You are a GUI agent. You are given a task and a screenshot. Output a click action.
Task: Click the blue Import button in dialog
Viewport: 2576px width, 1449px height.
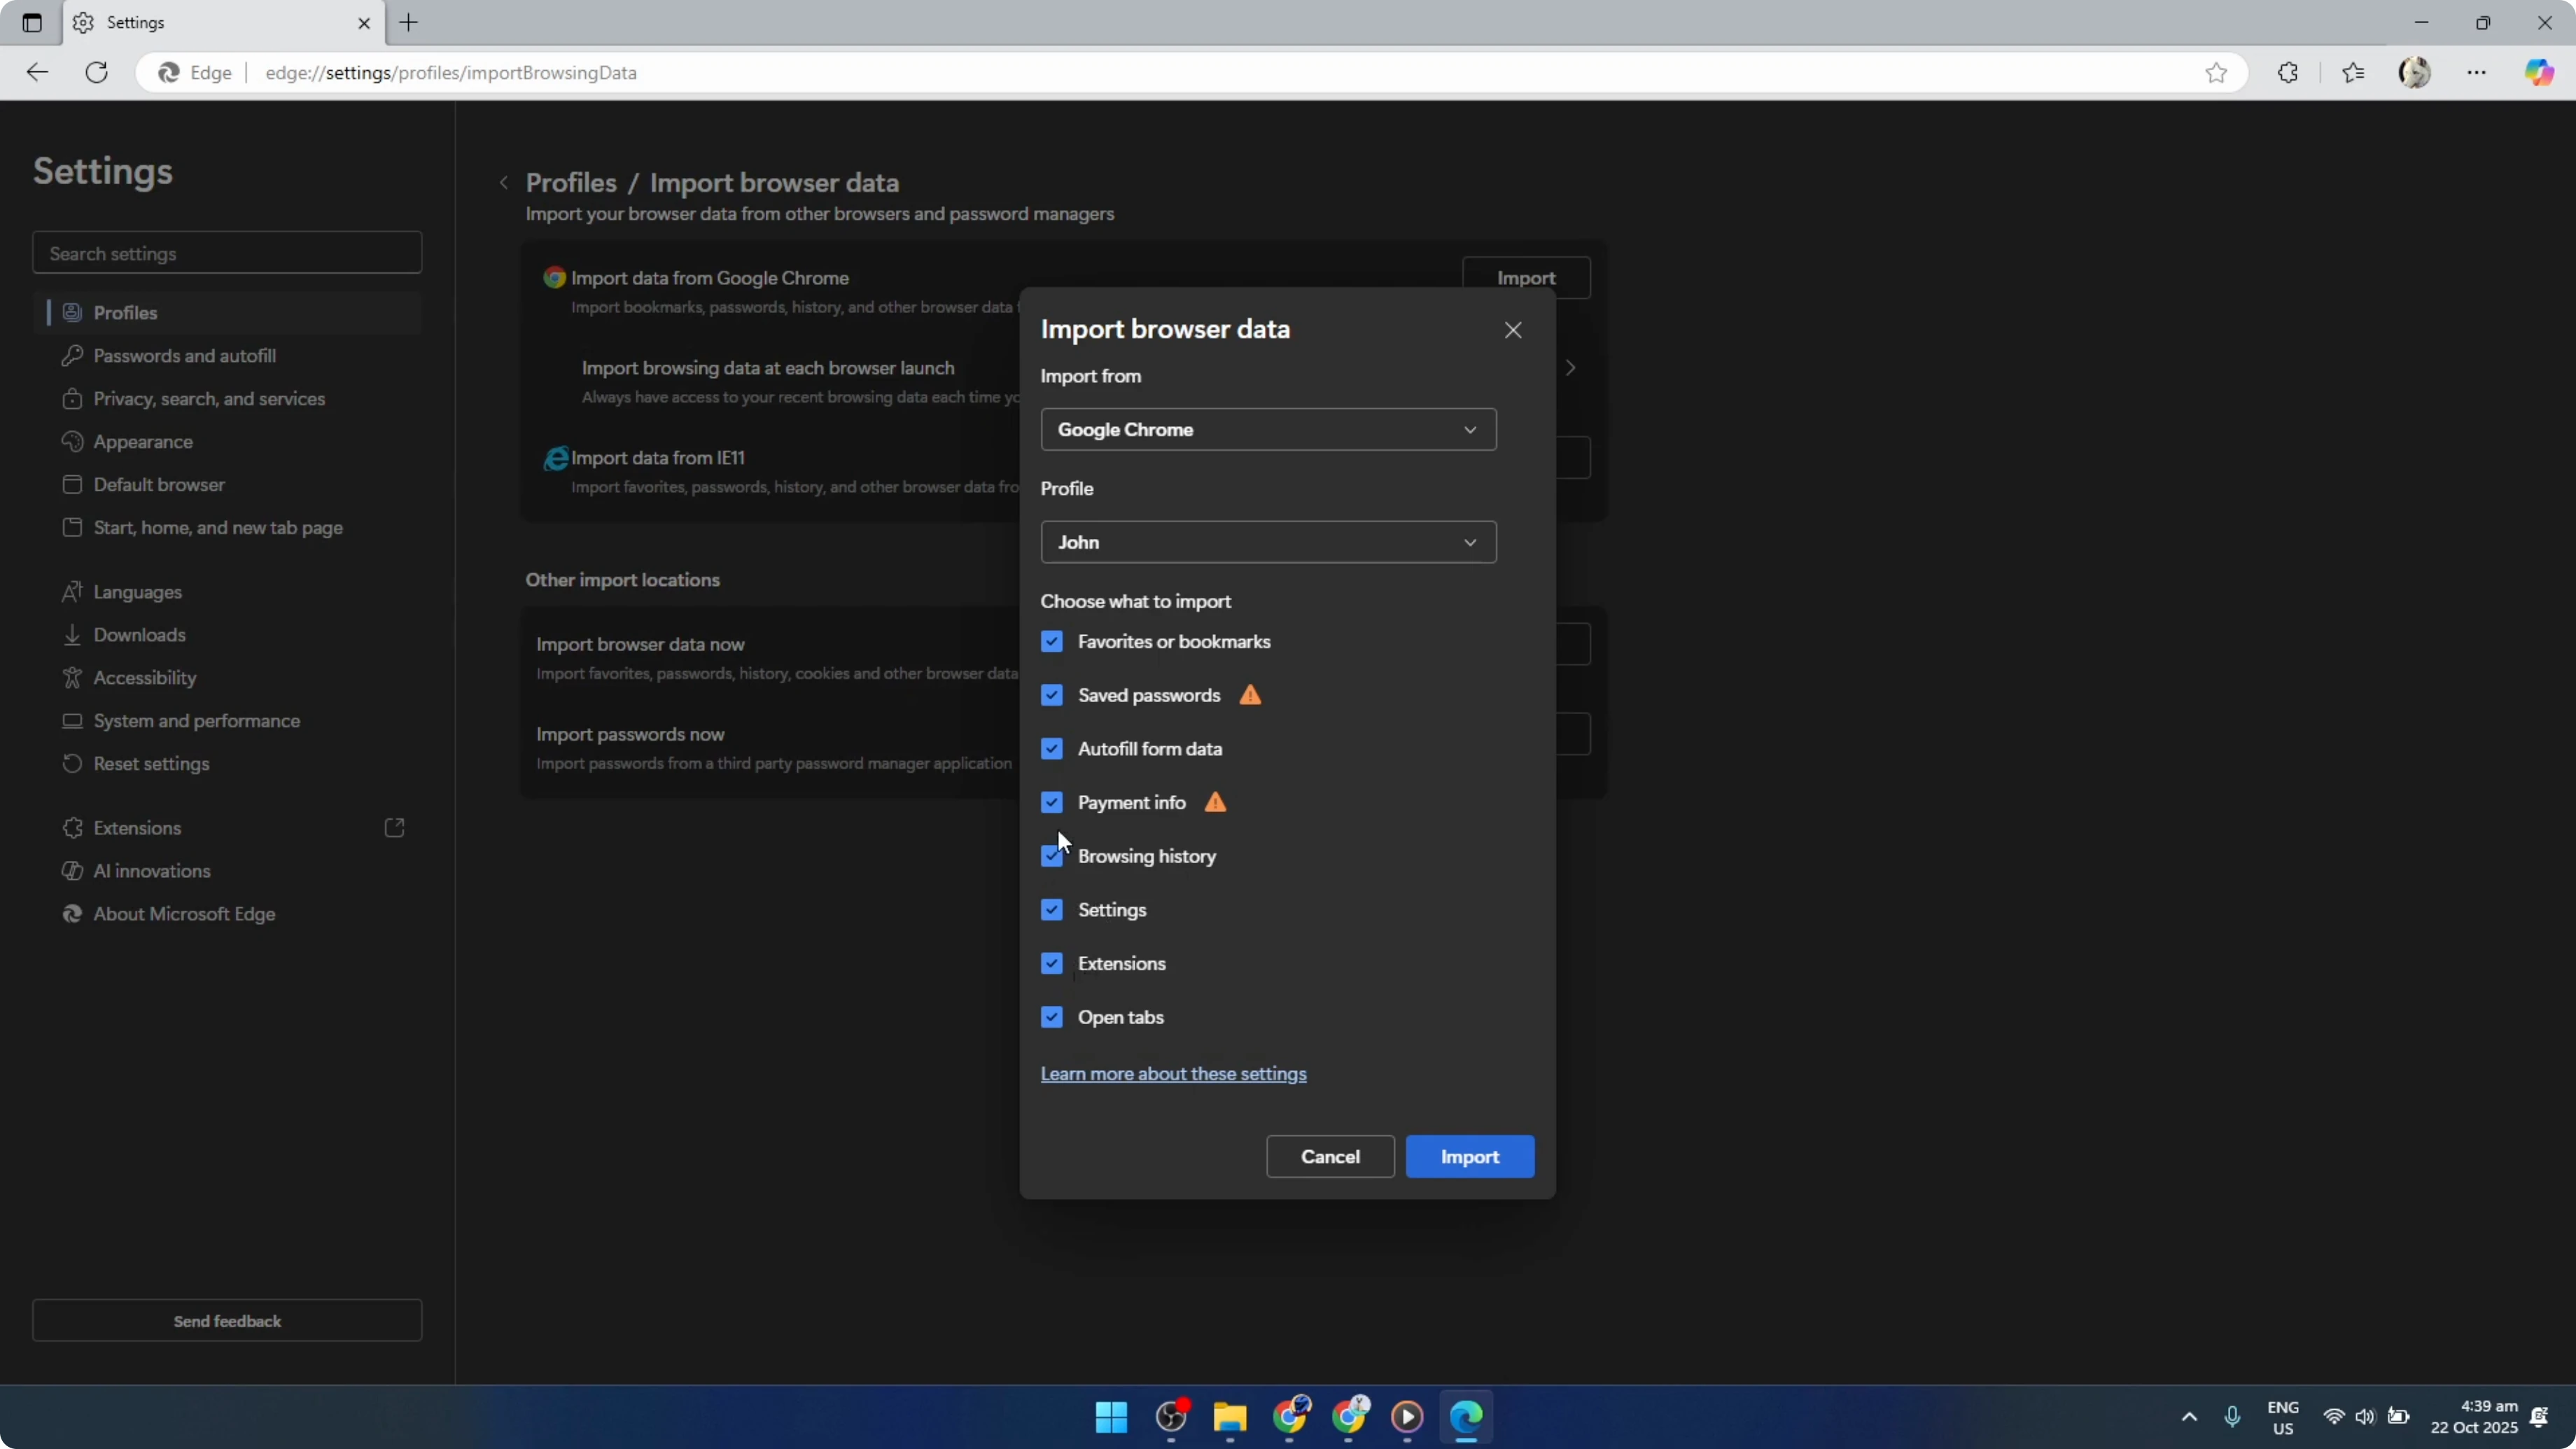(1469, 1157)
